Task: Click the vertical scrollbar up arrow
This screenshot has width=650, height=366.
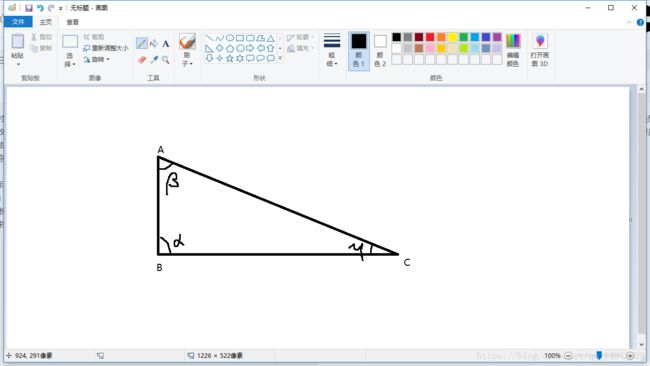Action: (x=641, y=89)
